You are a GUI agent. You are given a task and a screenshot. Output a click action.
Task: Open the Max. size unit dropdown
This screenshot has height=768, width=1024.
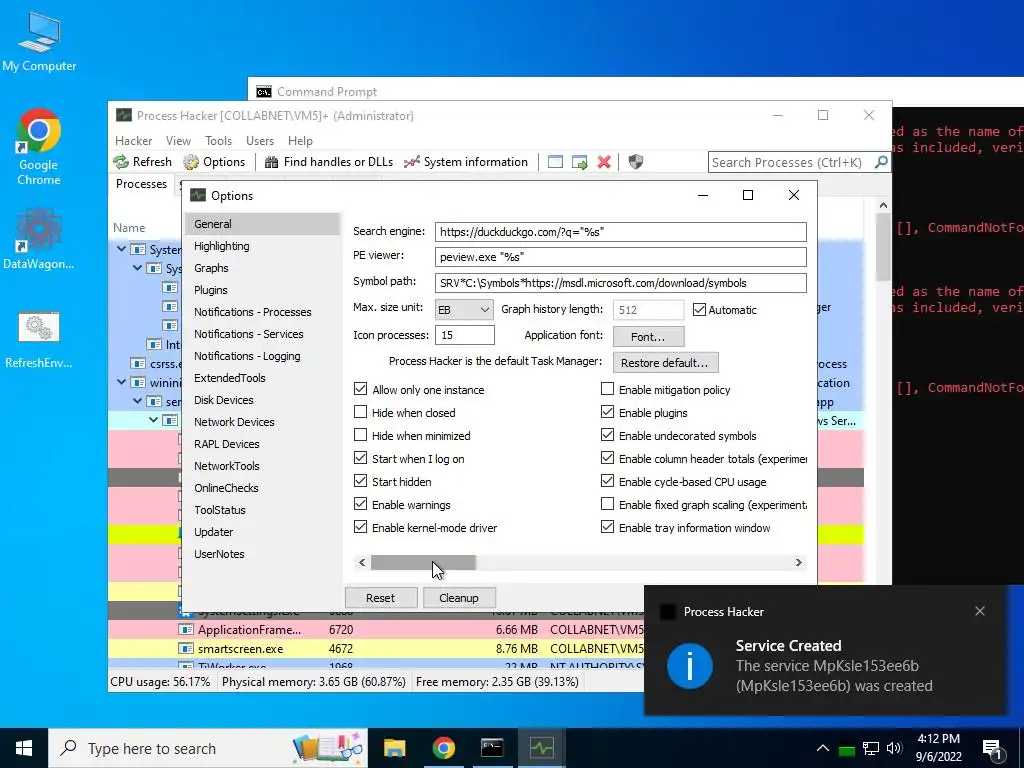tap(464, 310)
